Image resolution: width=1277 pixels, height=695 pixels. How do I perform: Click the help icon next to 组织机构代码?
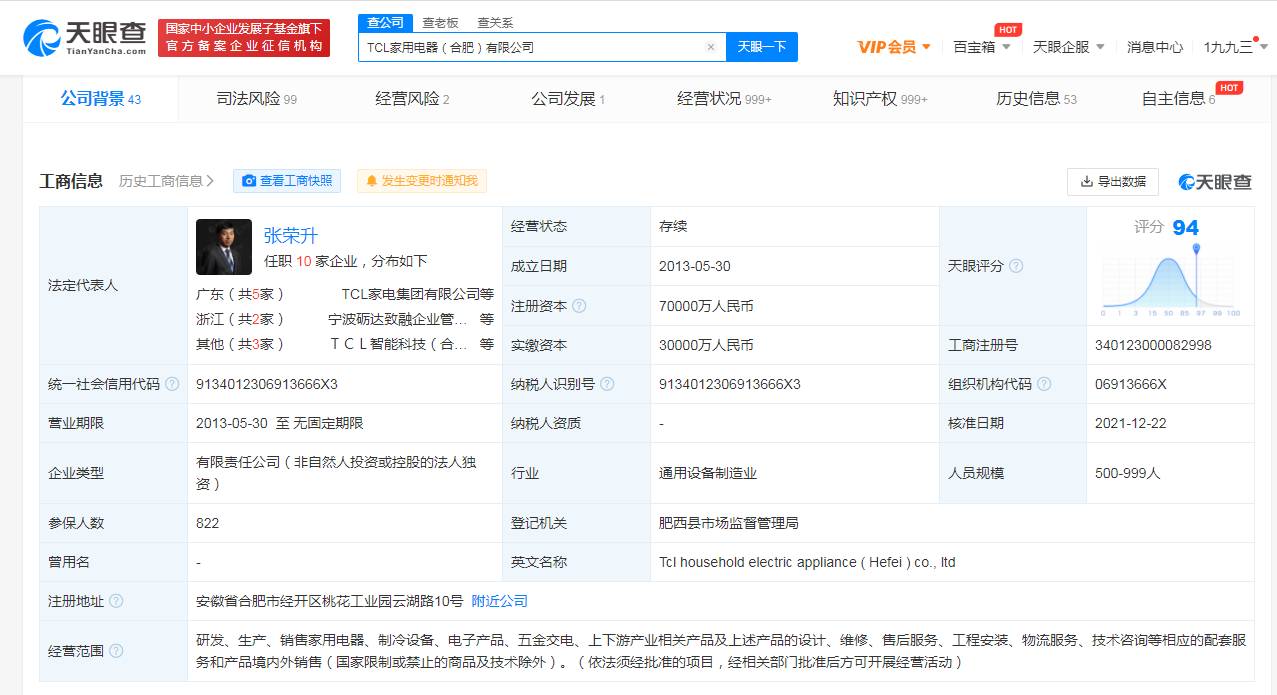[1044, 384]
